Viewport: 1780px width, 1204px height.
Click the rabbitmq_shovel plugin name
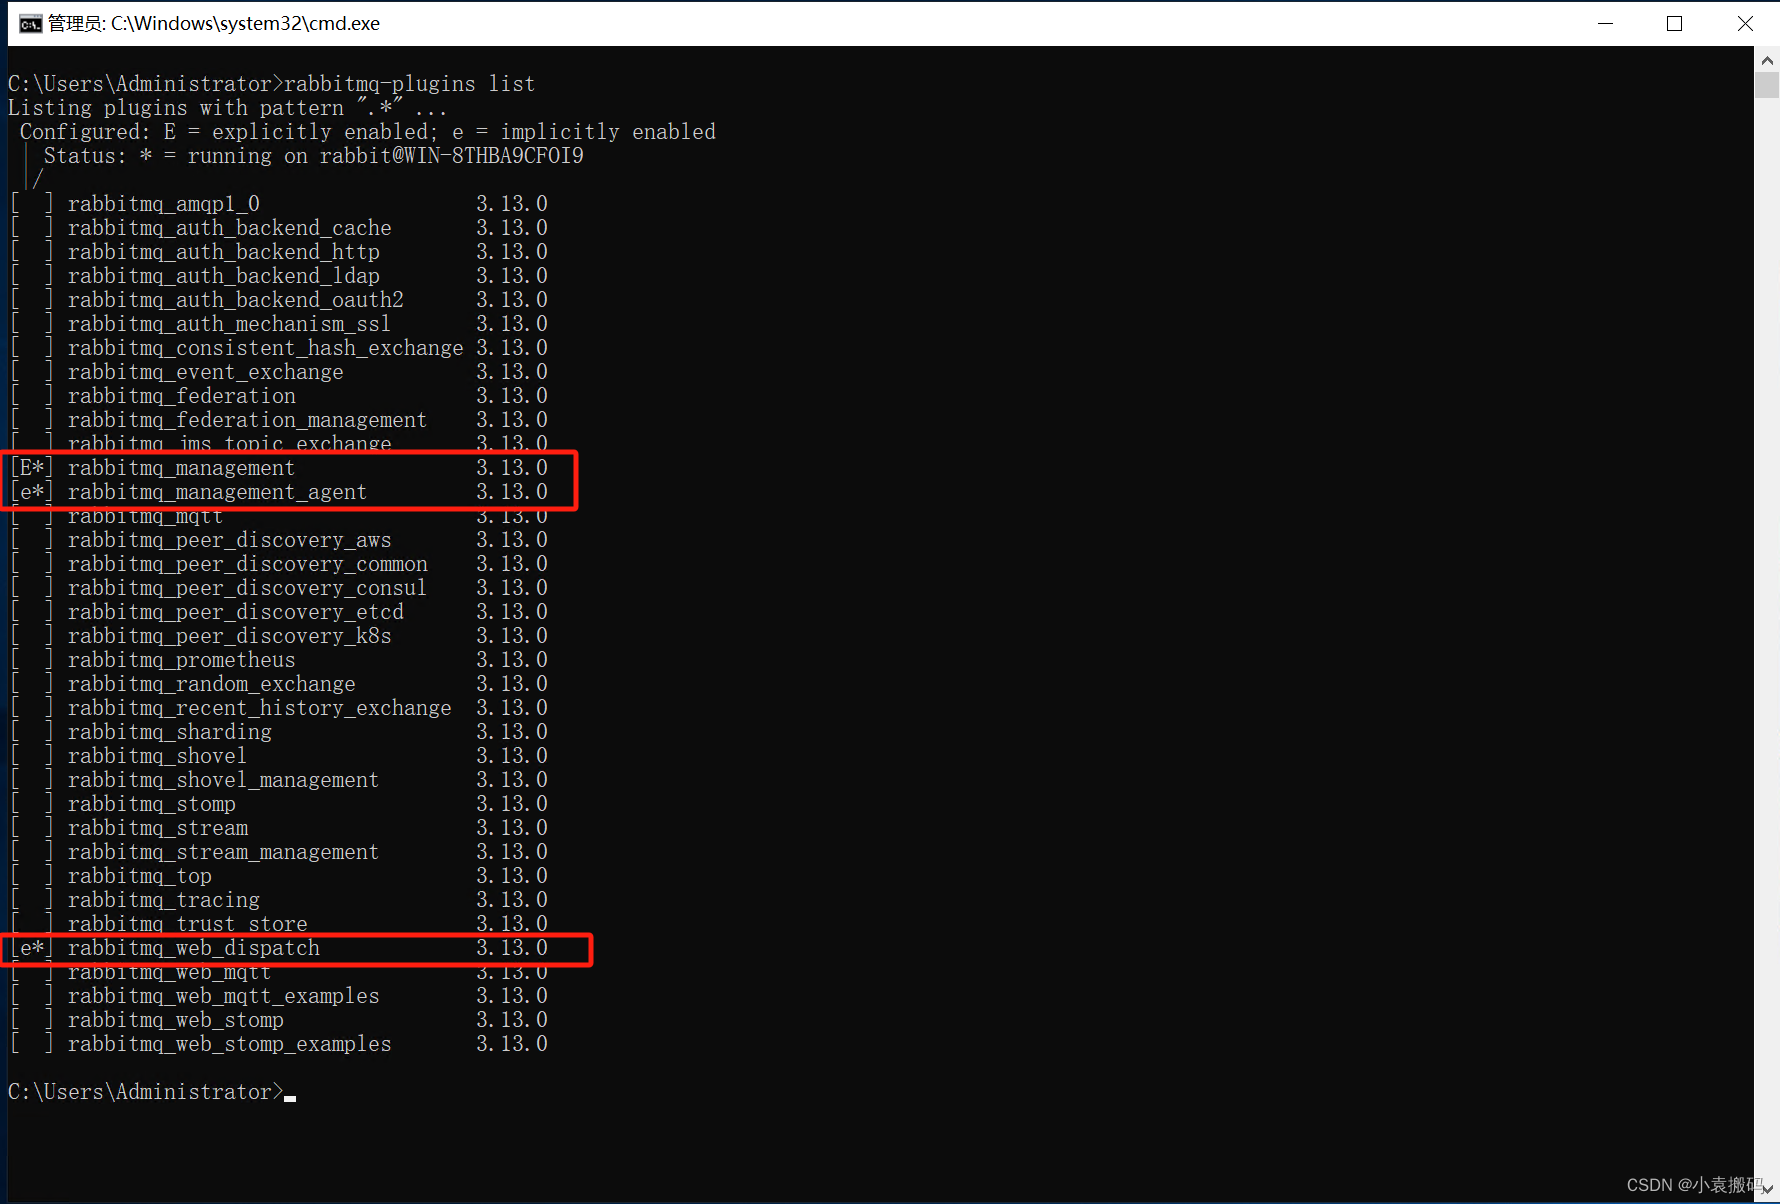(157, 756)
